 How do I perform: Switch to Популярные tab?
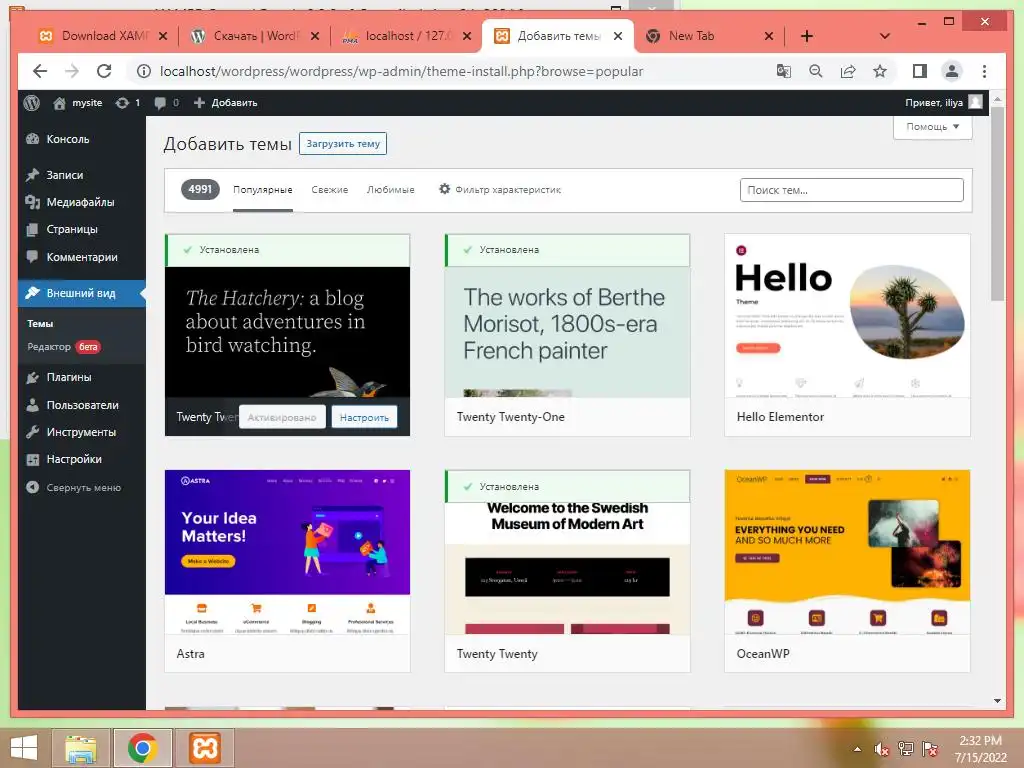click(x=263, y=190)
